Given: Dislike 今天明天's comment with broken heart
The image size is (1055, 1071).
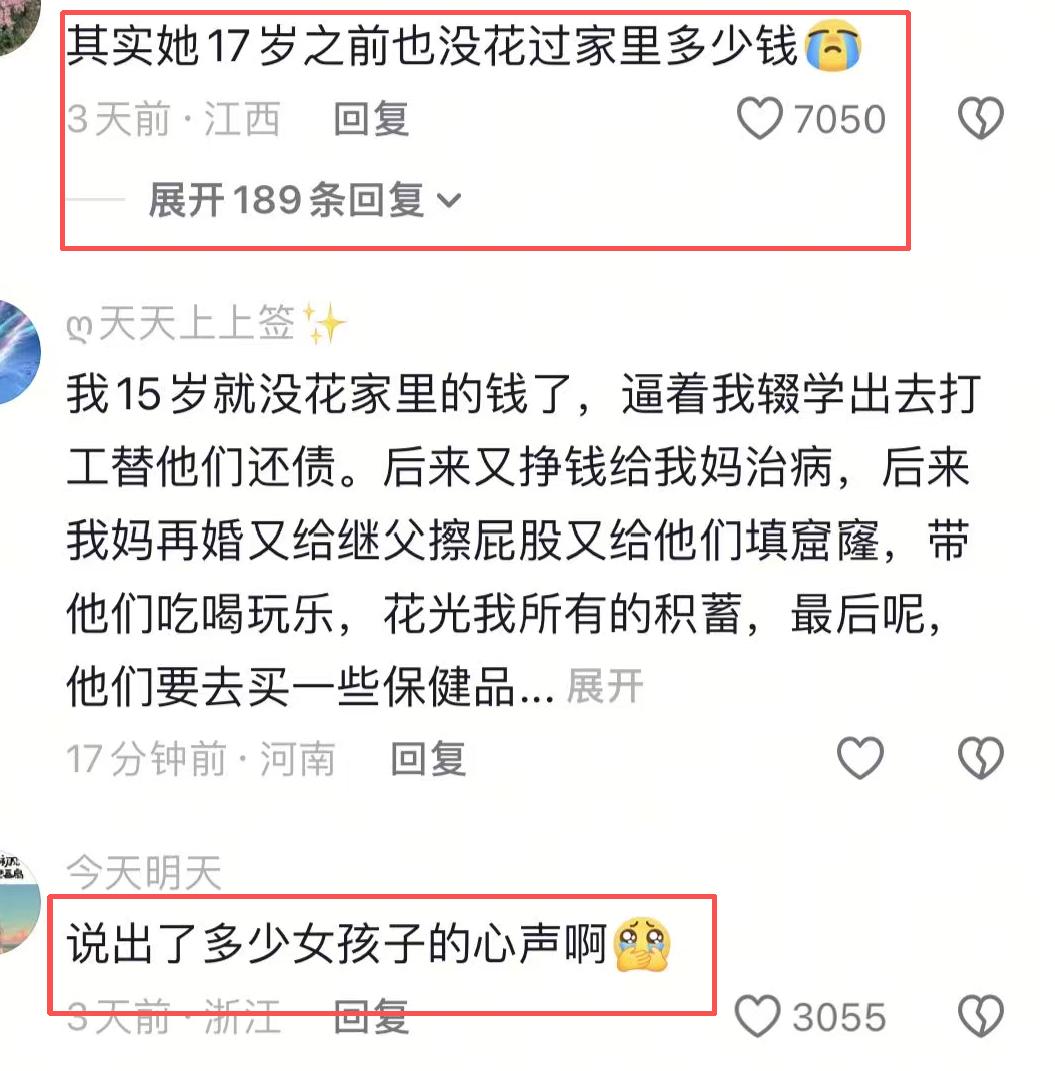Looking at the screenshot, I should tap(981, 1016).
